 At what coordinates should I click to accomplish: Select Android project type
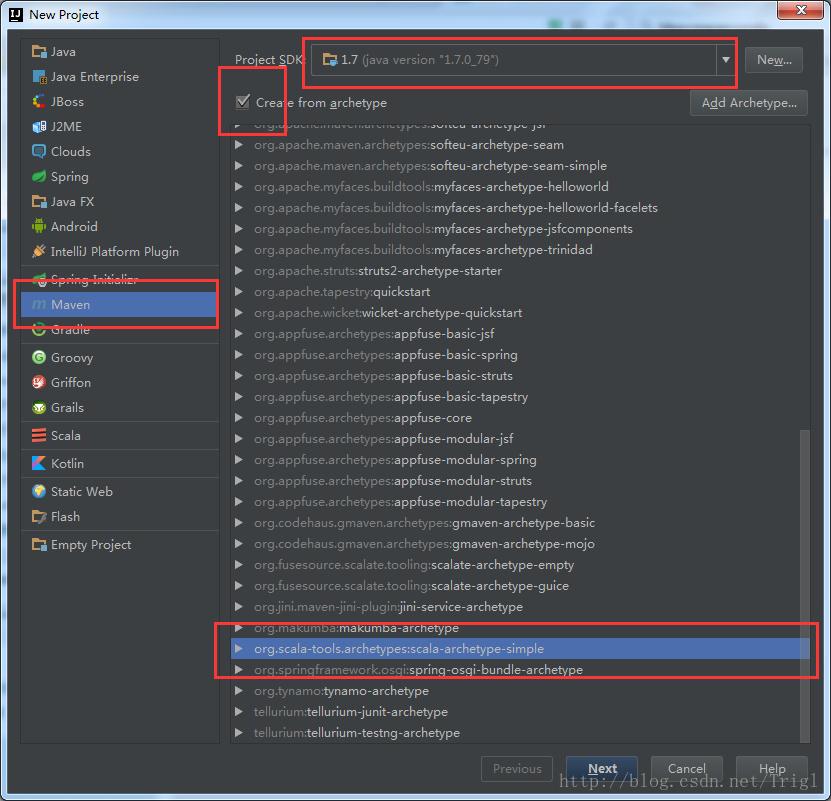pyautogui.click(x=71, y=226)
